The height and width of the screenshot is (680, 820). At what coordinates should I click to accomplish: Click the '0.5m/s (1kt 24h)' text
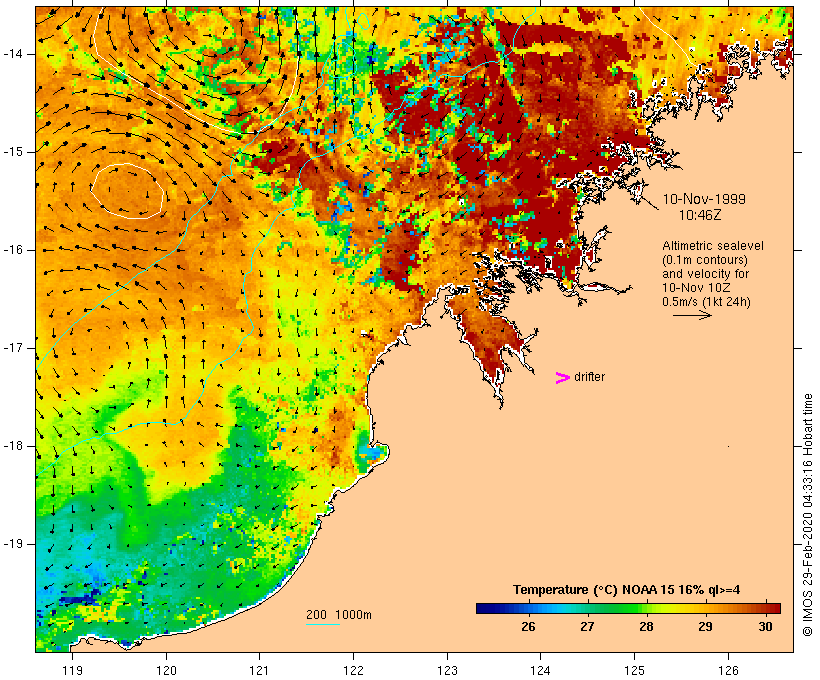point(706,302)
